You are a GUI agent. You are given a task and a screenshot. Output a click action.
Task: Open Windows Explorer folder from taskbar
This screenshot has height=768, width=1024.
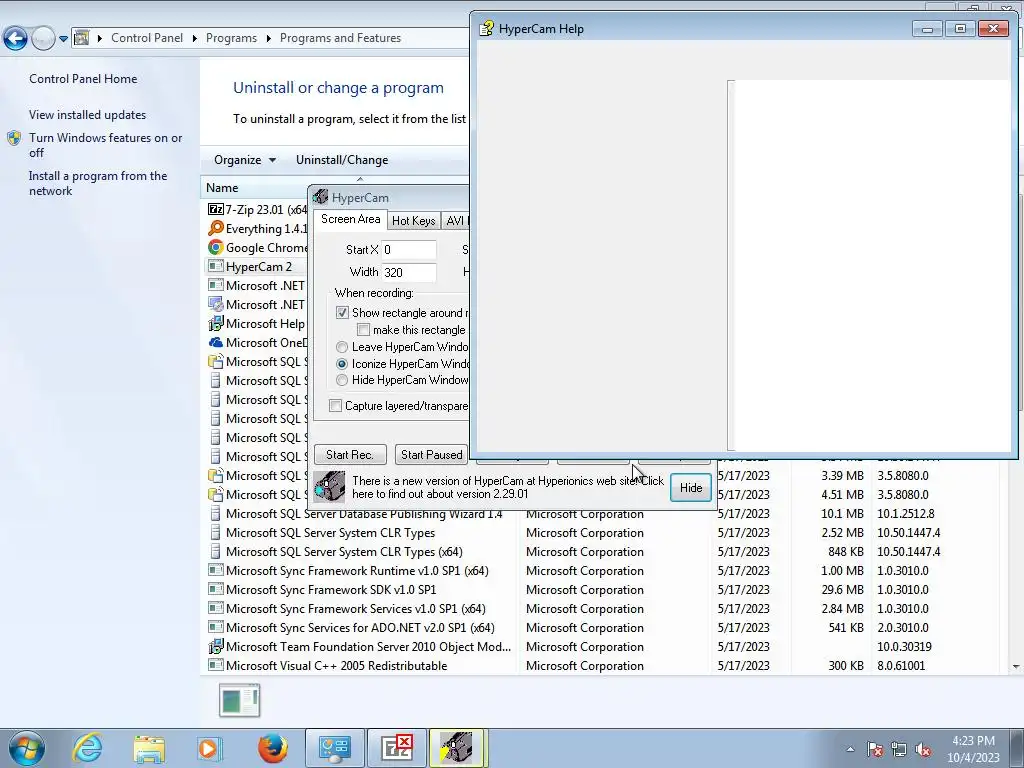[149, 748]
